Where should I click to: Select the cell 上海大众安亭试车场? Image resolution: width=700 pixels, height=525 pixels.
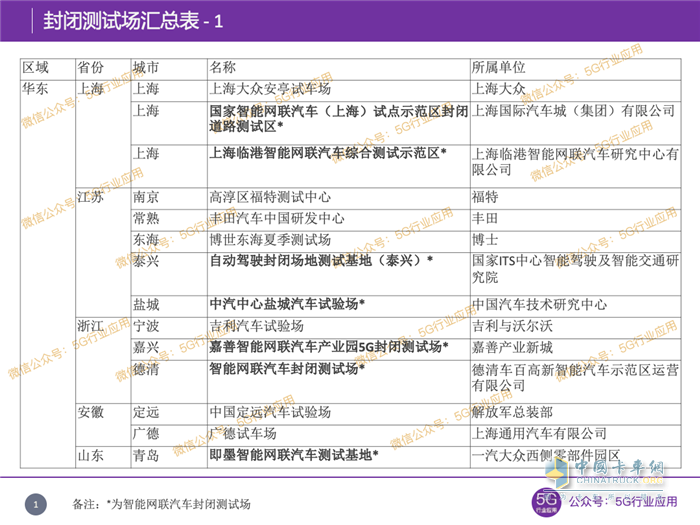click(339, 91)
